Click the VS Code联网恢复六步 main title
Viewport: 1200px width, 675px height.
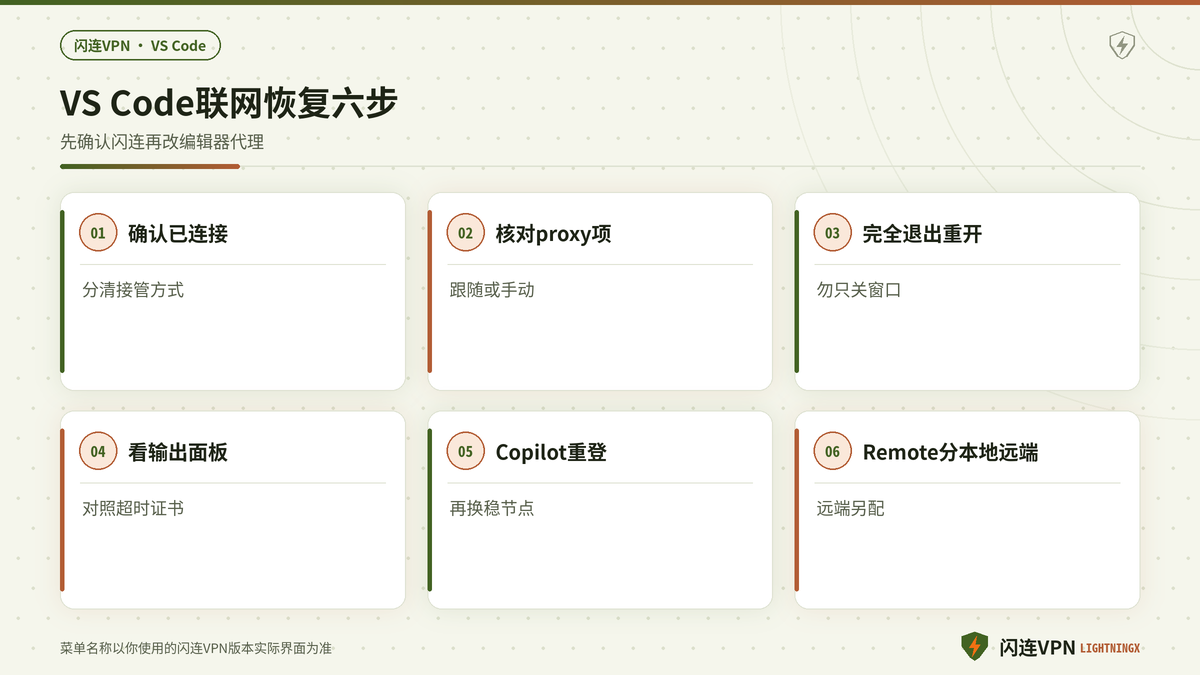[x=228, y=103]
